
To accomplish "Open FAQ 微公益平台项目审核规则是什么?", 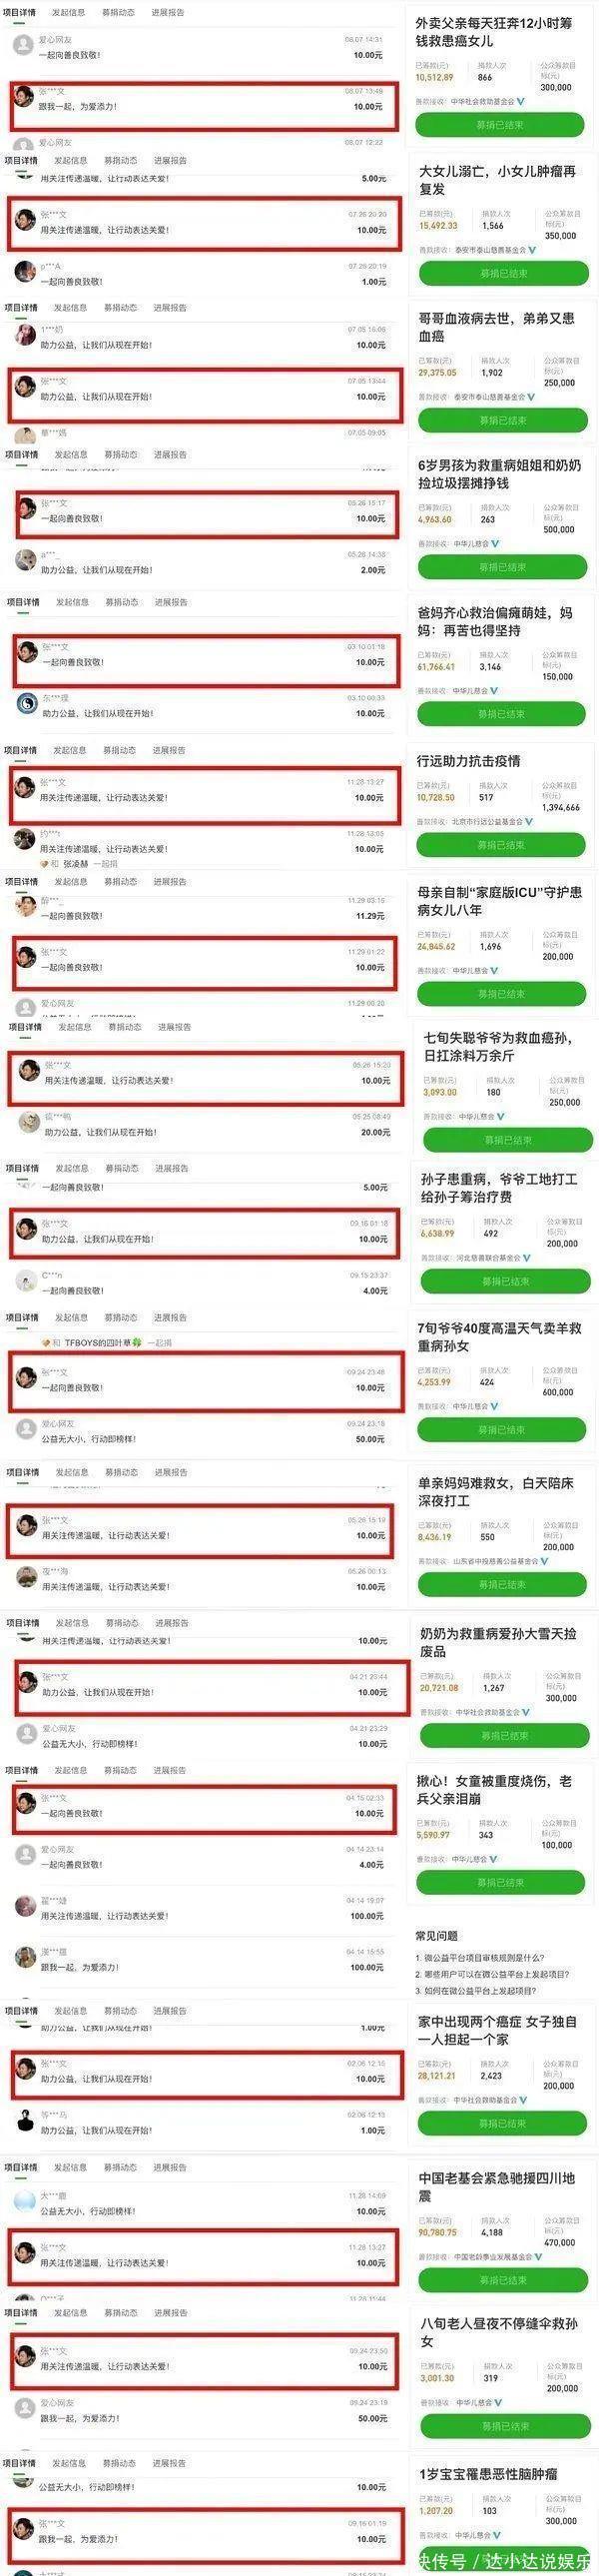I will pyautogui.click(x=480, y=1957).
